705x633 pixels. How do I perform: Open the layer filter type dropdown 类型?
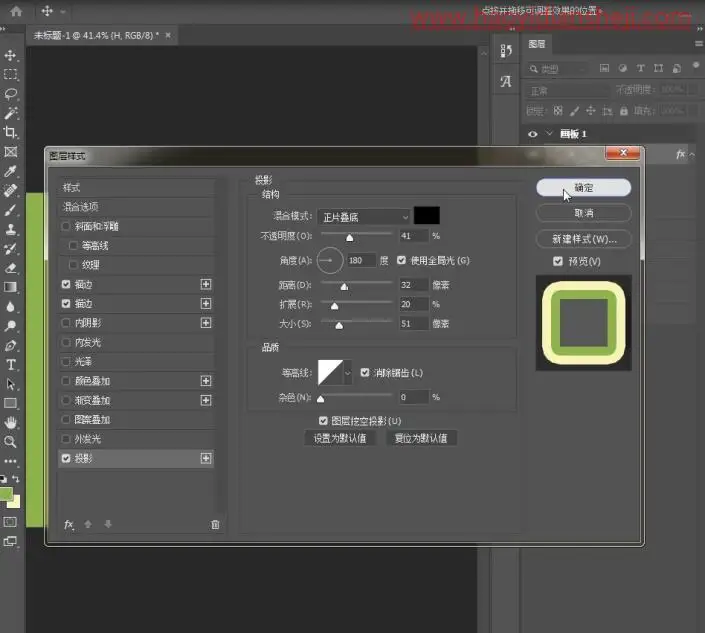[558, 69]
